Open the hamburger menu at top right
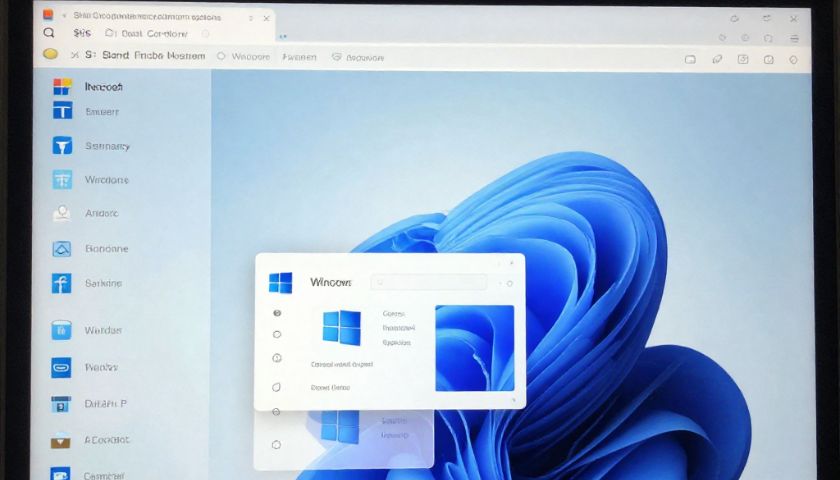 click(794, 39)
